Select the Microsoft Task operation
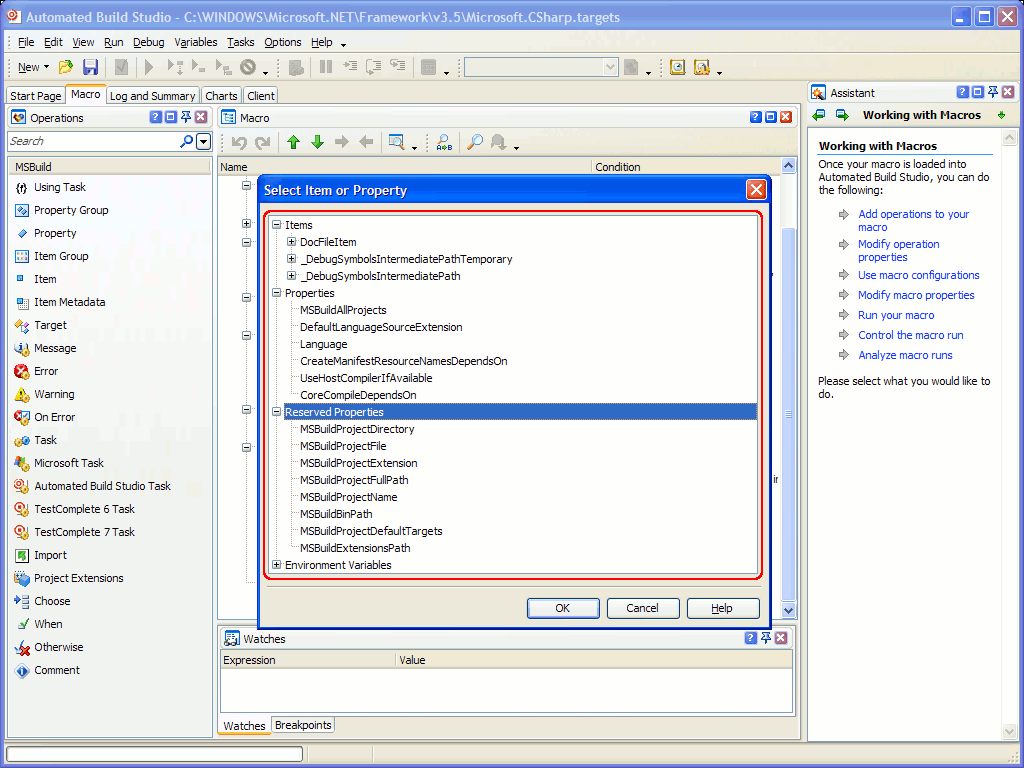This screenshot has width=1024, height=768. [x=69, y=463]
